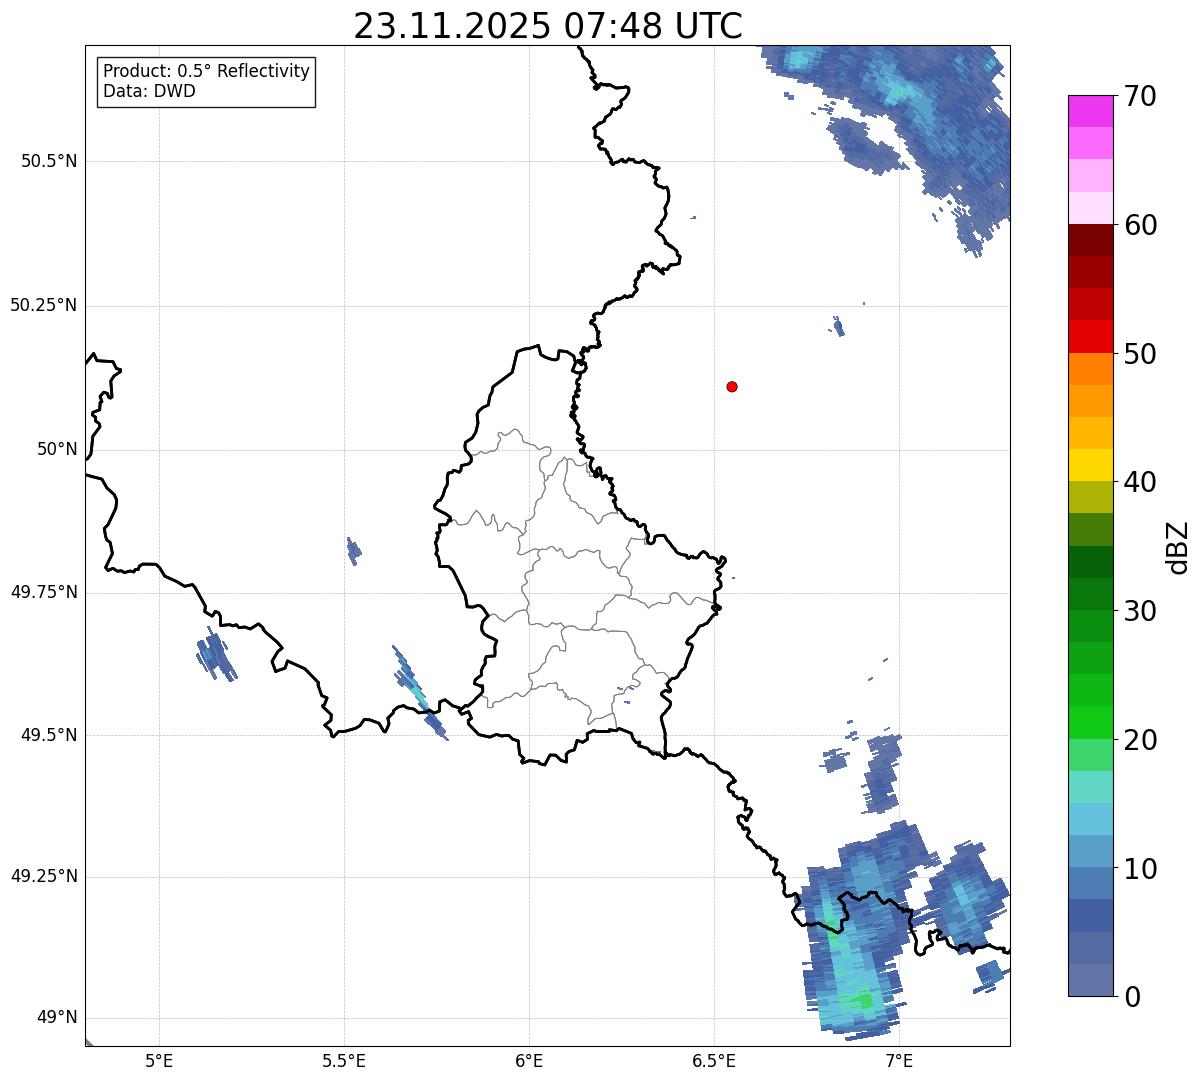Click the 70 tick on colorbar
Viewport: 1202px width, 1081px height.
pos(1140,96)
